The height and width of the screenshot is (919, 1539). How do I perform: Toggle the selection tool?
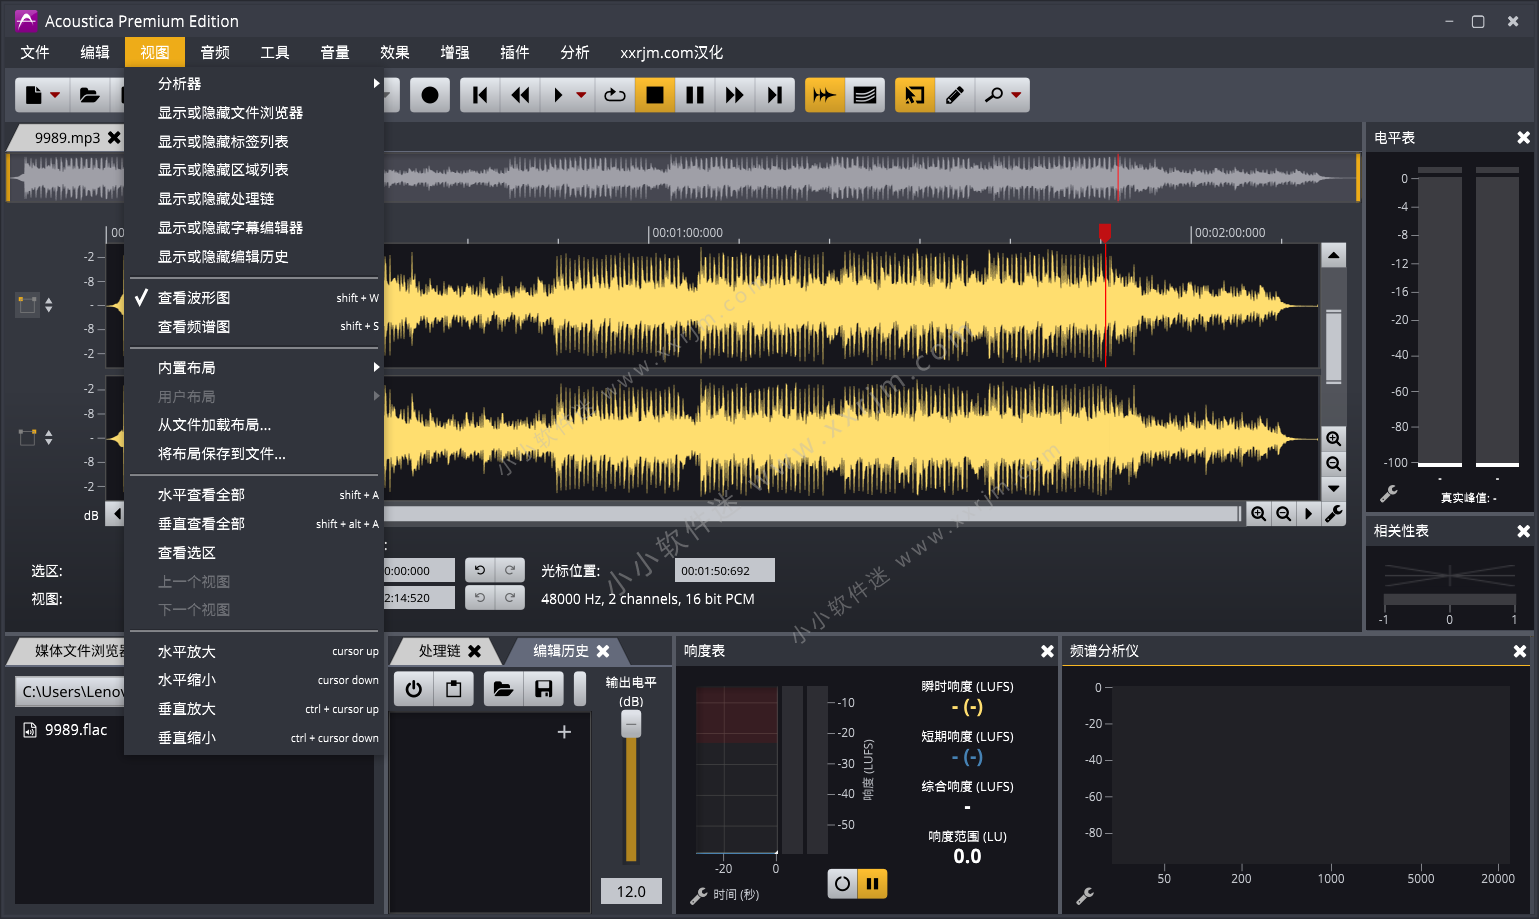[x=915, y=95]
